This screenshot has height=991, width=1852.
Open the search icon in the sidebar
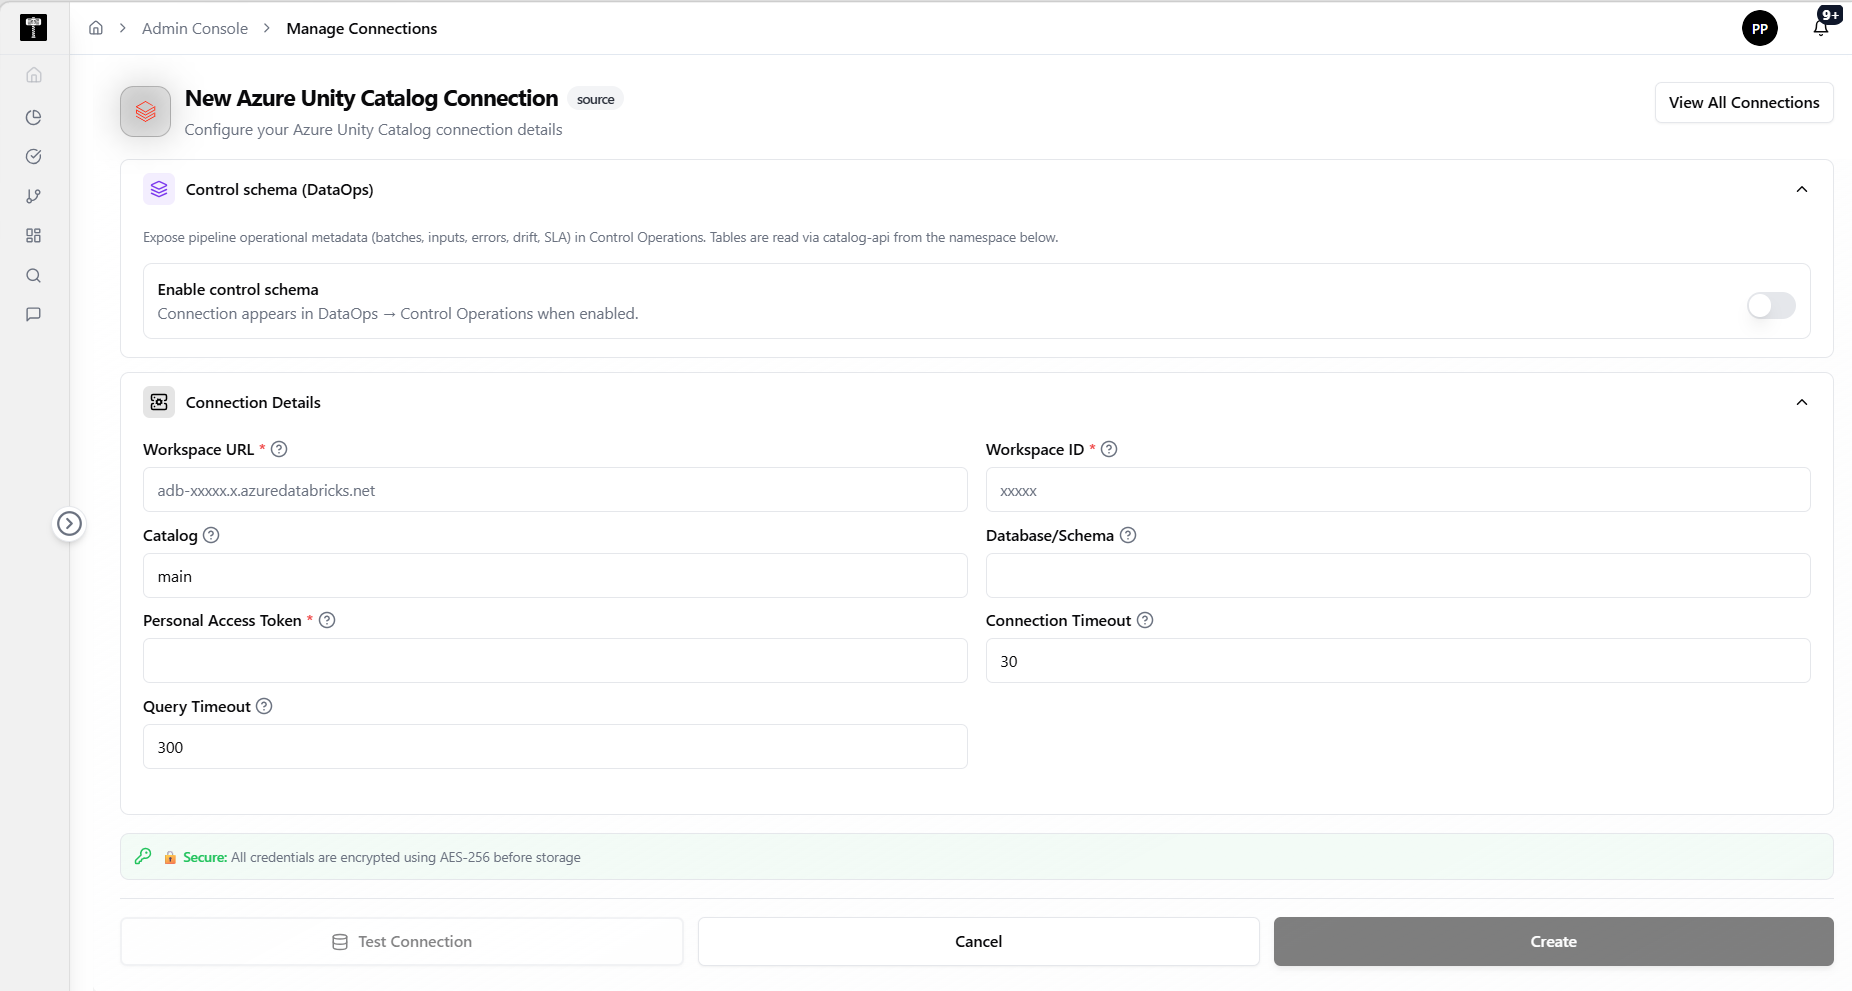[33, 275]
